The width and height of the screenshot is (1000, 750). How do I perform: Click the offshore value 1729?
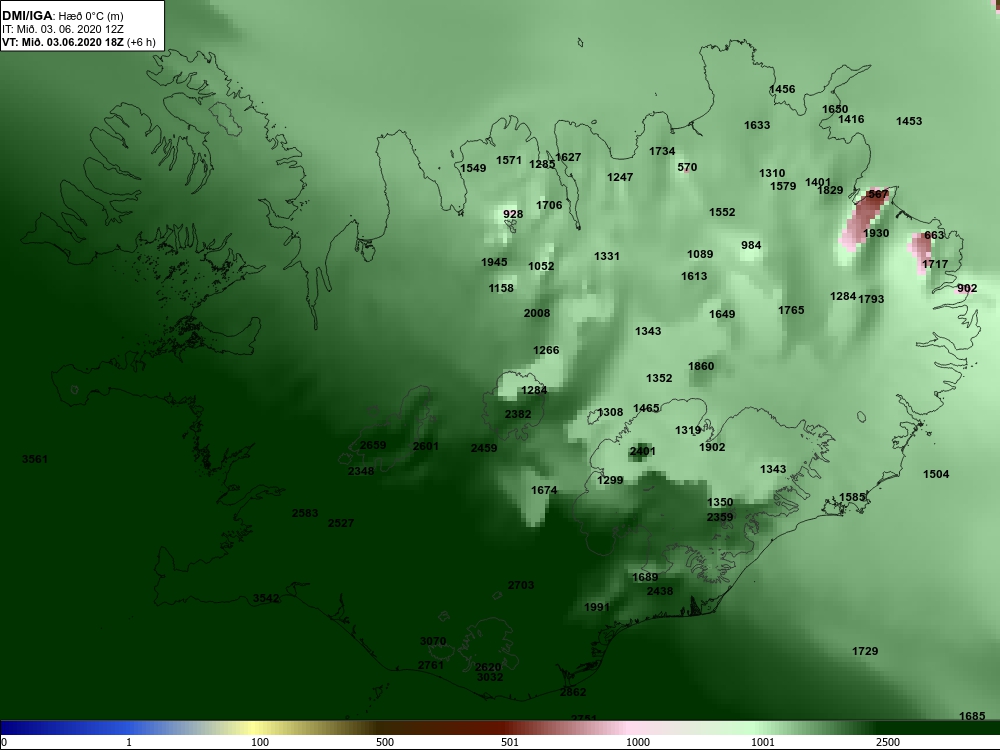[x=865, y=651]
